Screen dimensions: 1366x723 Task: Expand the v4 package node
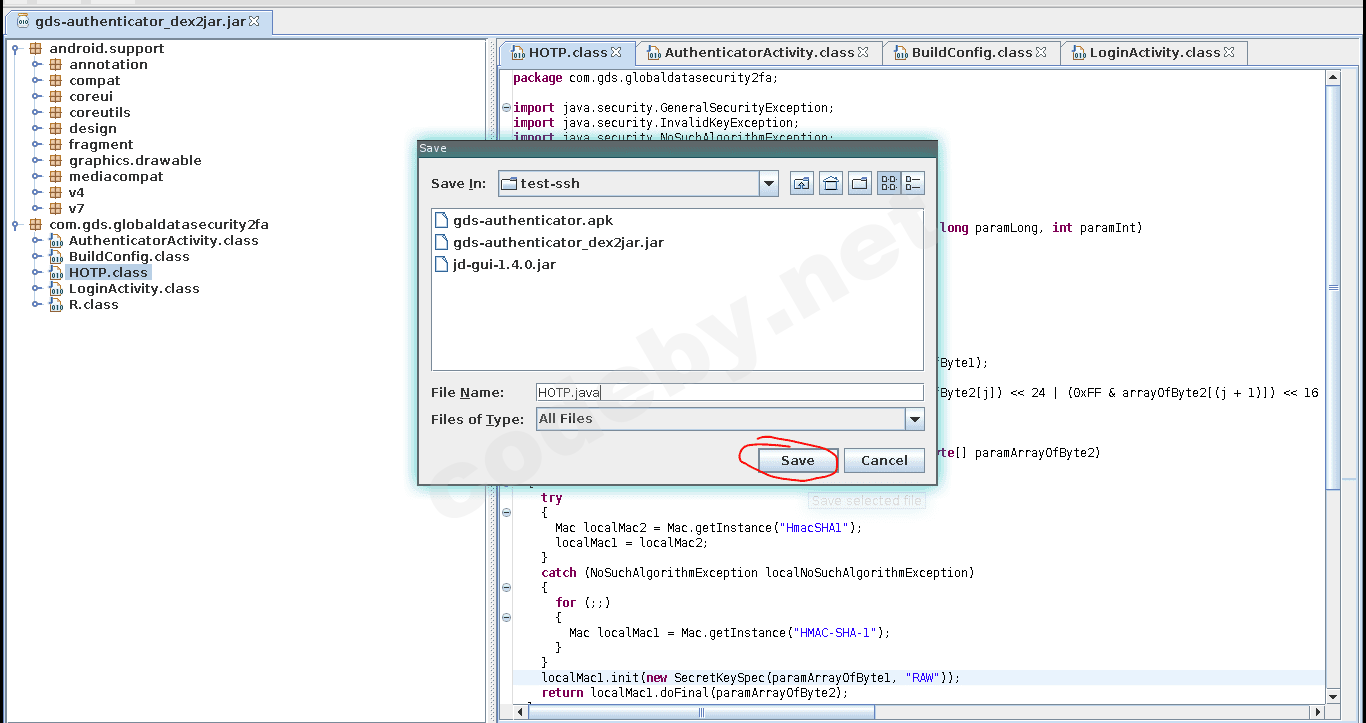[37, 192]
